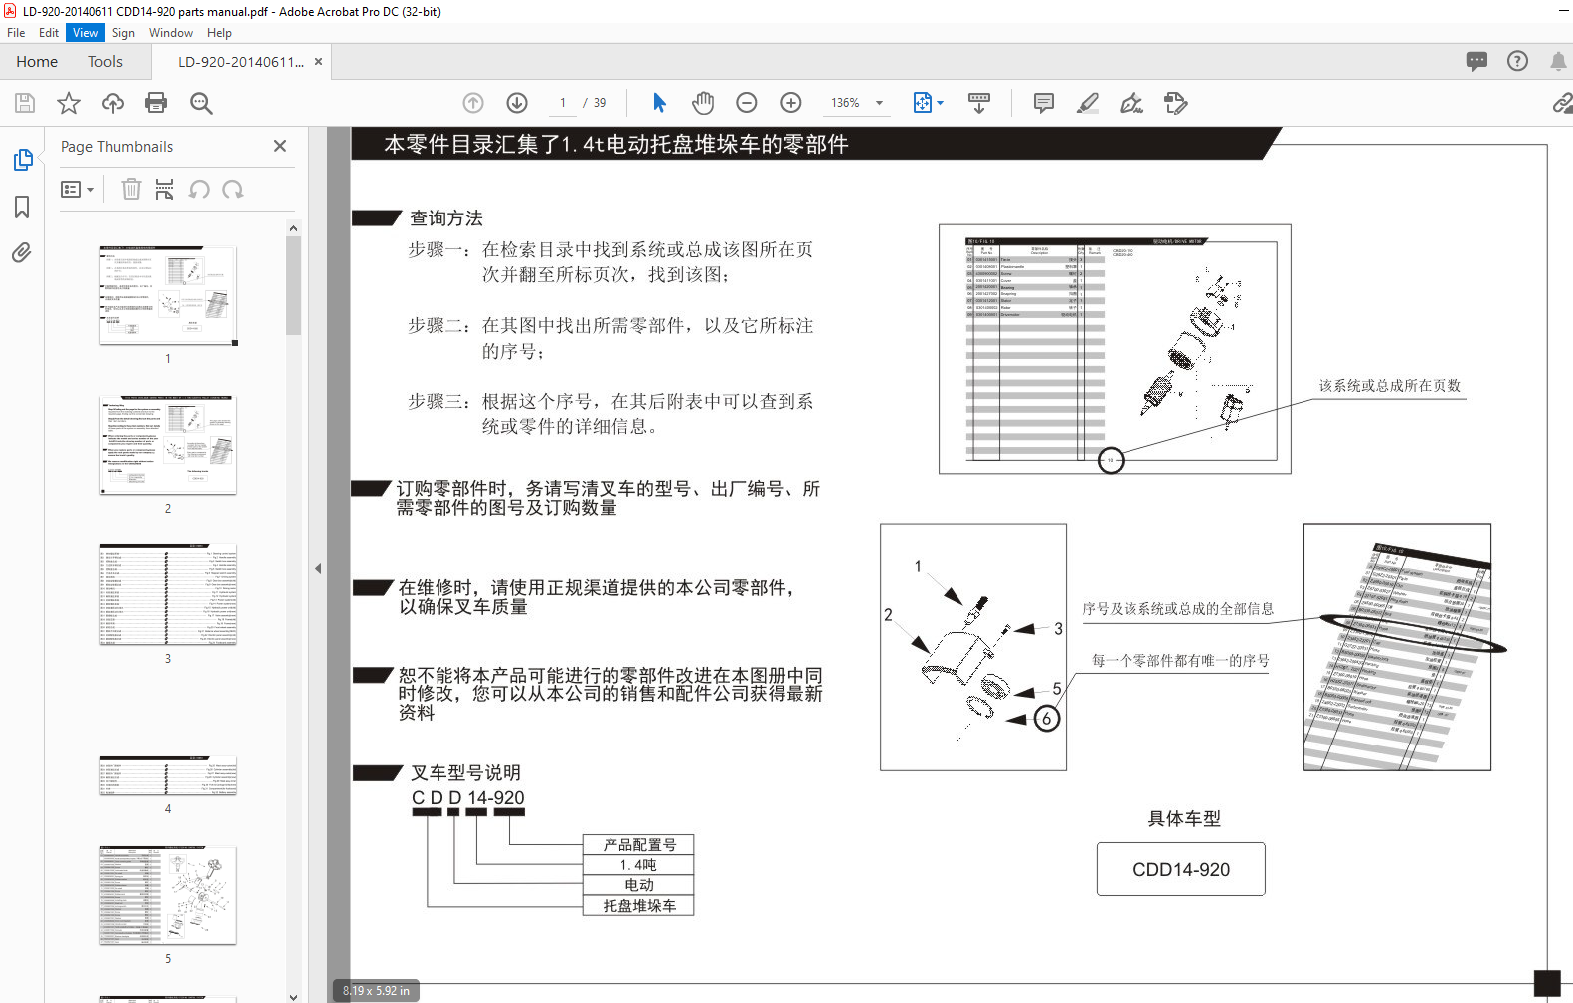Print the document with the printer icon
Screen dimensions: 1573x1003
pyautogui.click(x=156, y=103)
